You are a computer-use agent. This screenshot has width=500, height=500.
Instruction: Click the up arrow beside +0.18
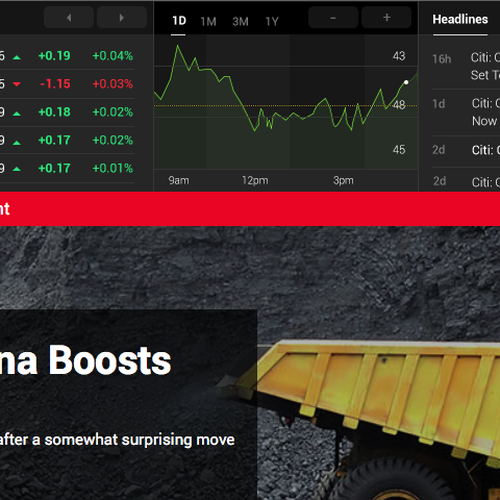click(17, 114)
